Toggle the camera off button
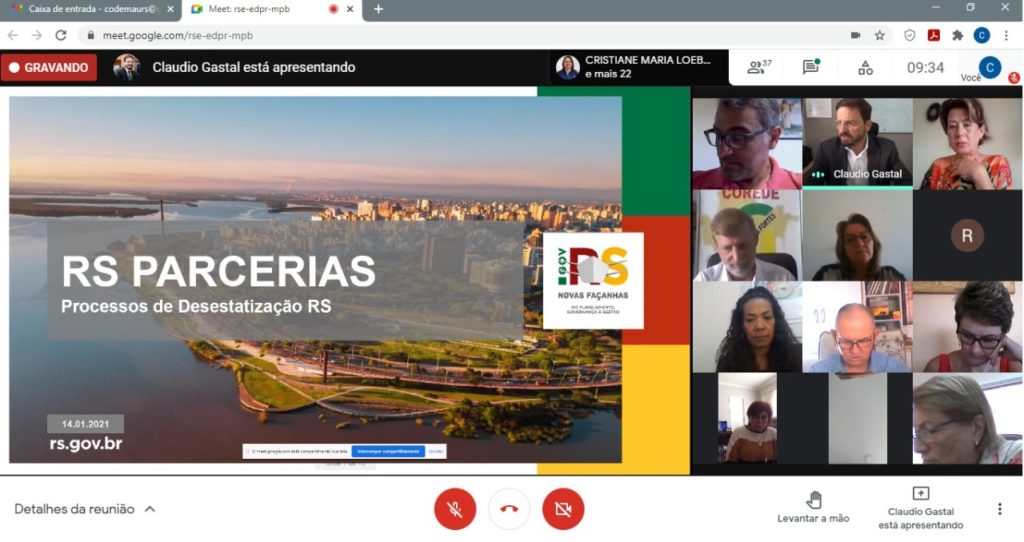This screenshot has height=542, width=1024. [x=563, y=509]
